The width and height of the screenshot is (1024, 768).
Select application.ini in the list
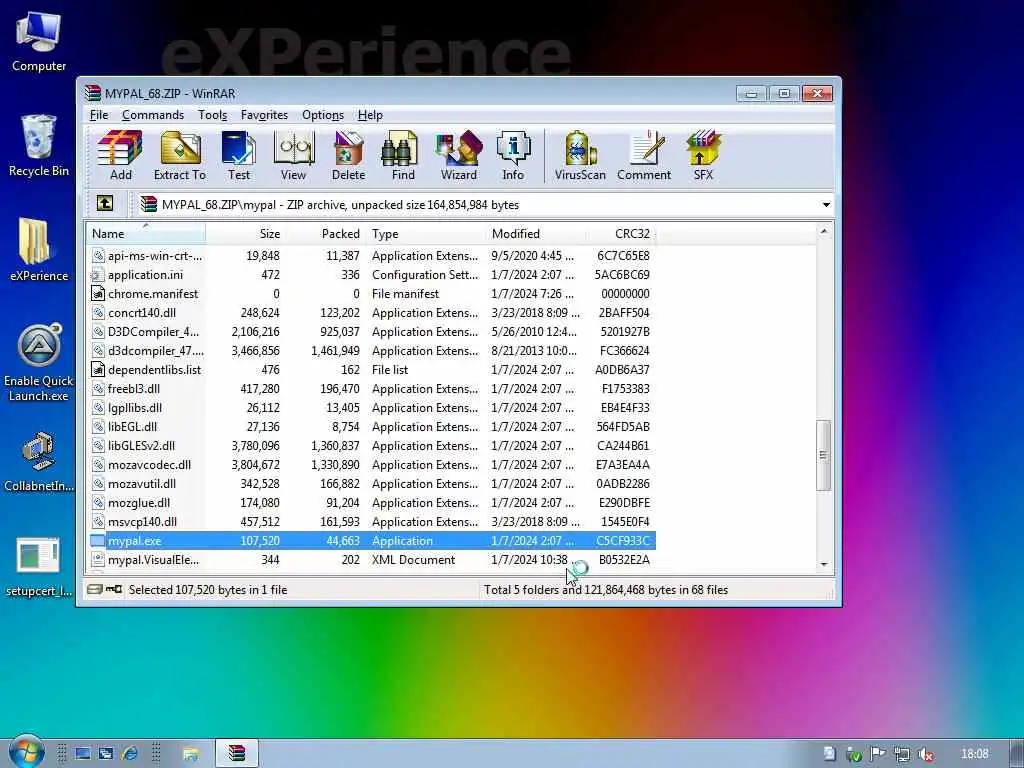pos(371,275)
